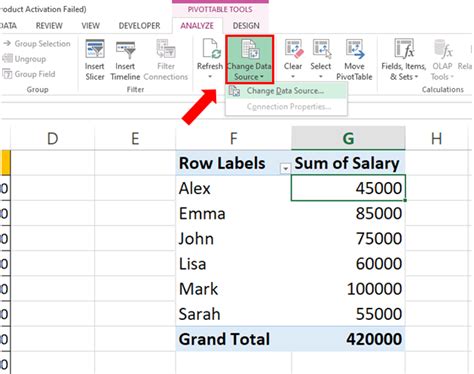Click the OLAP Tools icon
474x374 pixels.
443,49
